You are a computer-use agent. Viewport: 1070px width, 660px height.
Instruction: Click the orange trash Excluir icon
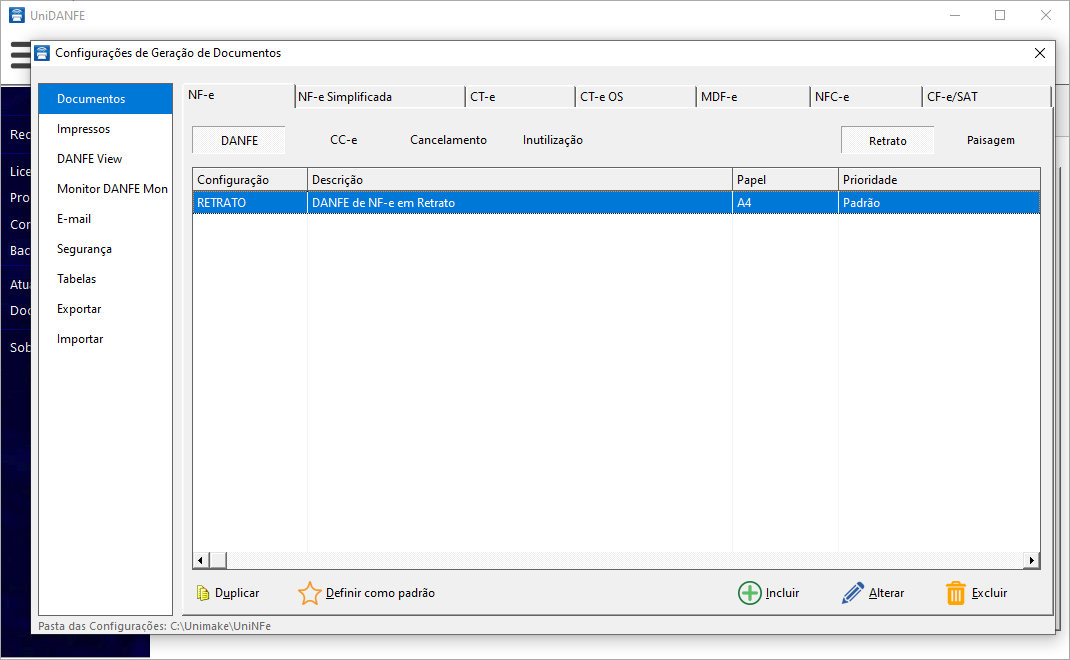click(x=956, y=593)
